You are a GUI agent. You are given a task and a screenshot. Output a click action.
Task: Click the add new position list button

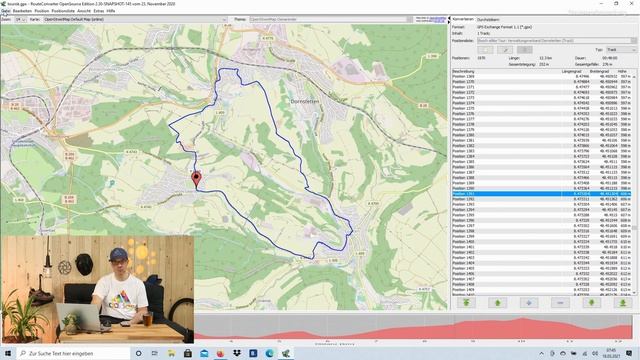pos(485,50)
